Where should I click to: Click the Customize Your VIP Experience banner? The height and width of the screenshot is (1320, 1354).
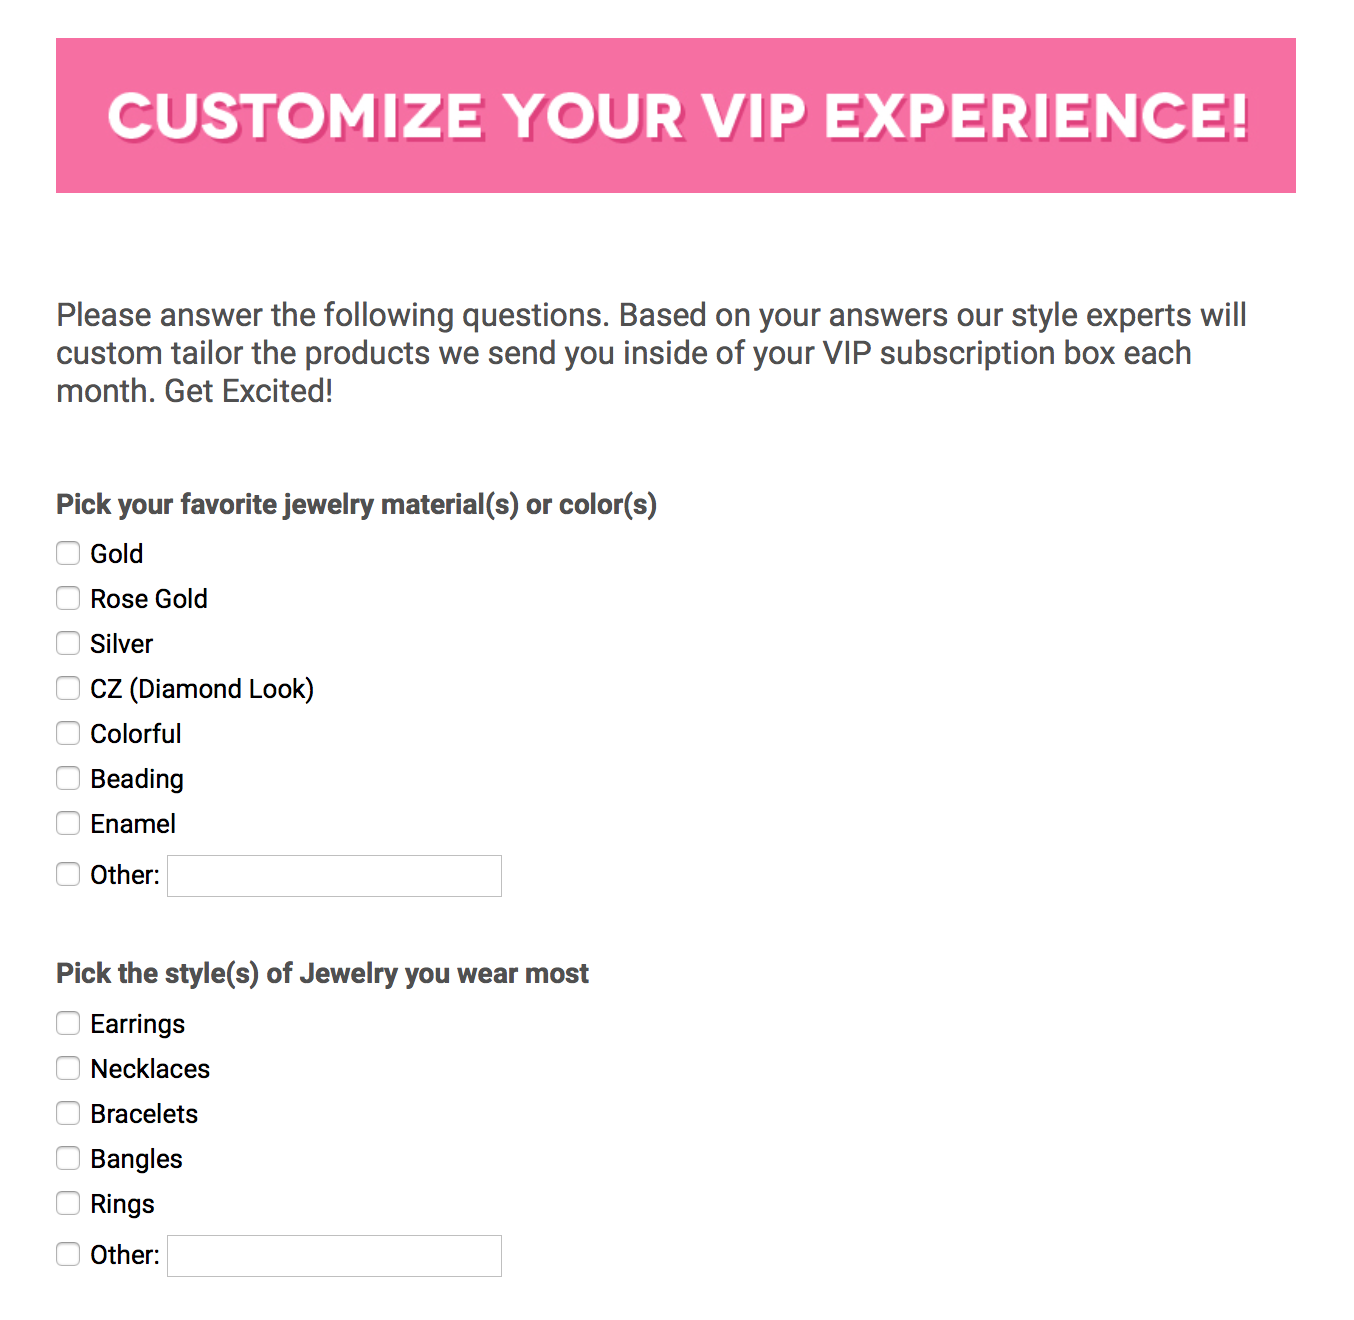click(676, 115)
